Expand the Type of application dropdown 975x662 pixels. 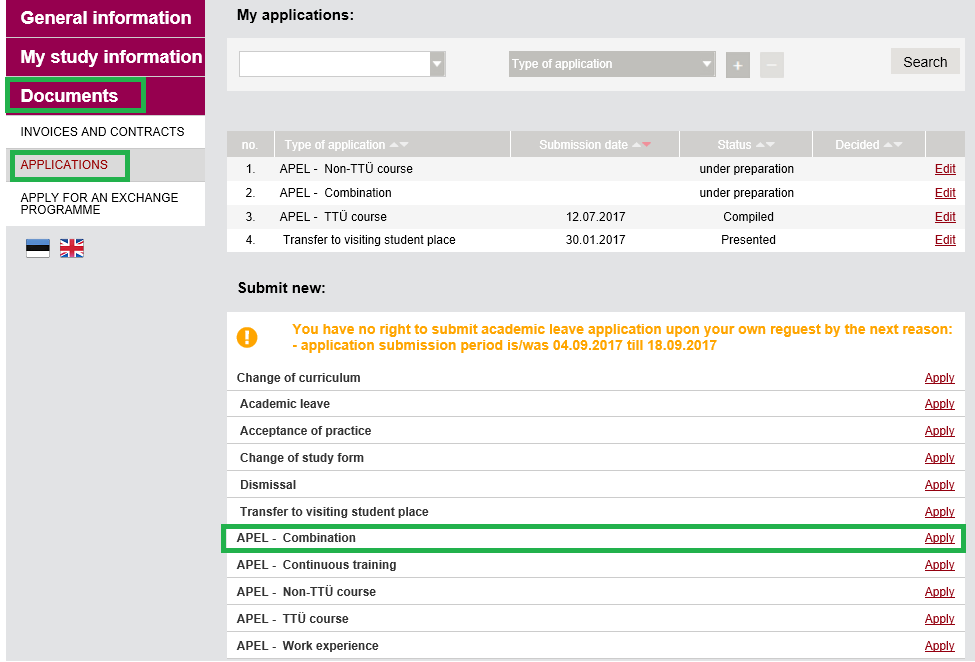[x=612, y=64]
